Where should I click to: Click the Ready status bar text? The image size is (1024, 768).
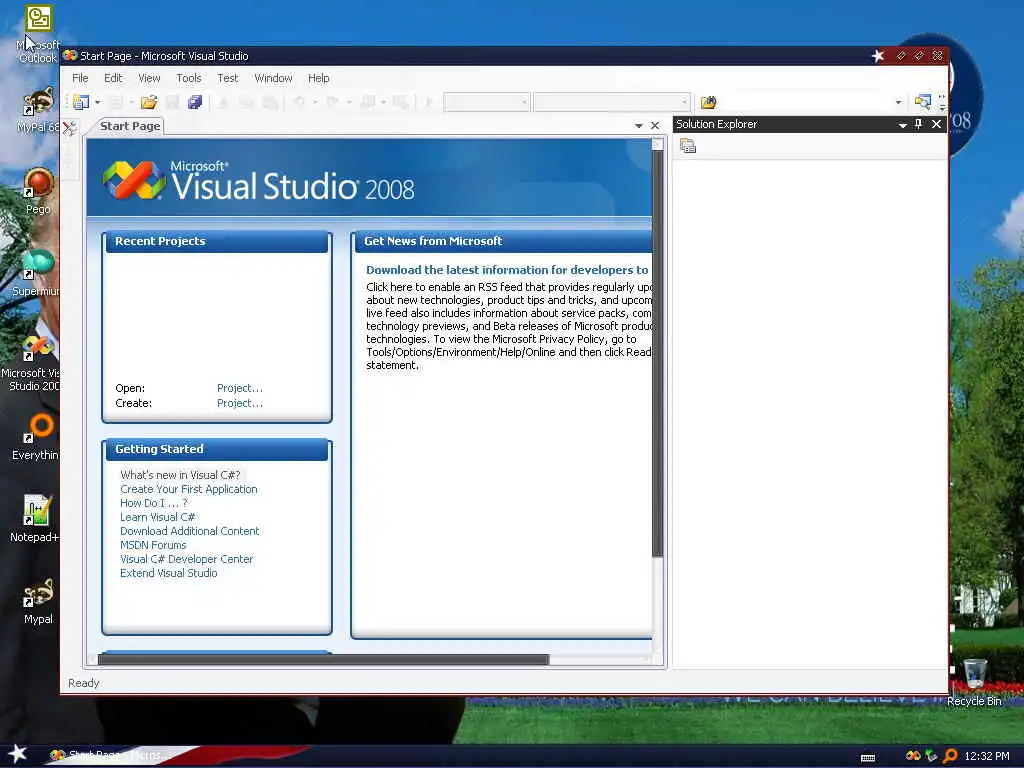point(84,682)
